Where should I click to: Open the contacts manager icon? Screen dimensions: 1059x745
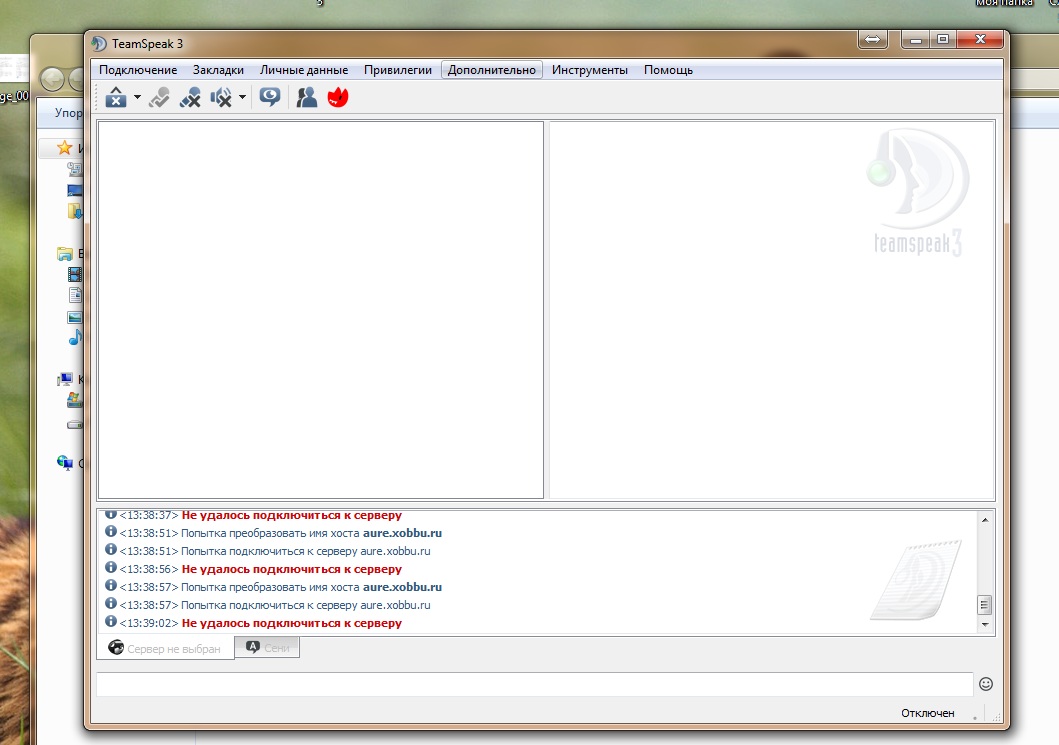pos(307,97)
